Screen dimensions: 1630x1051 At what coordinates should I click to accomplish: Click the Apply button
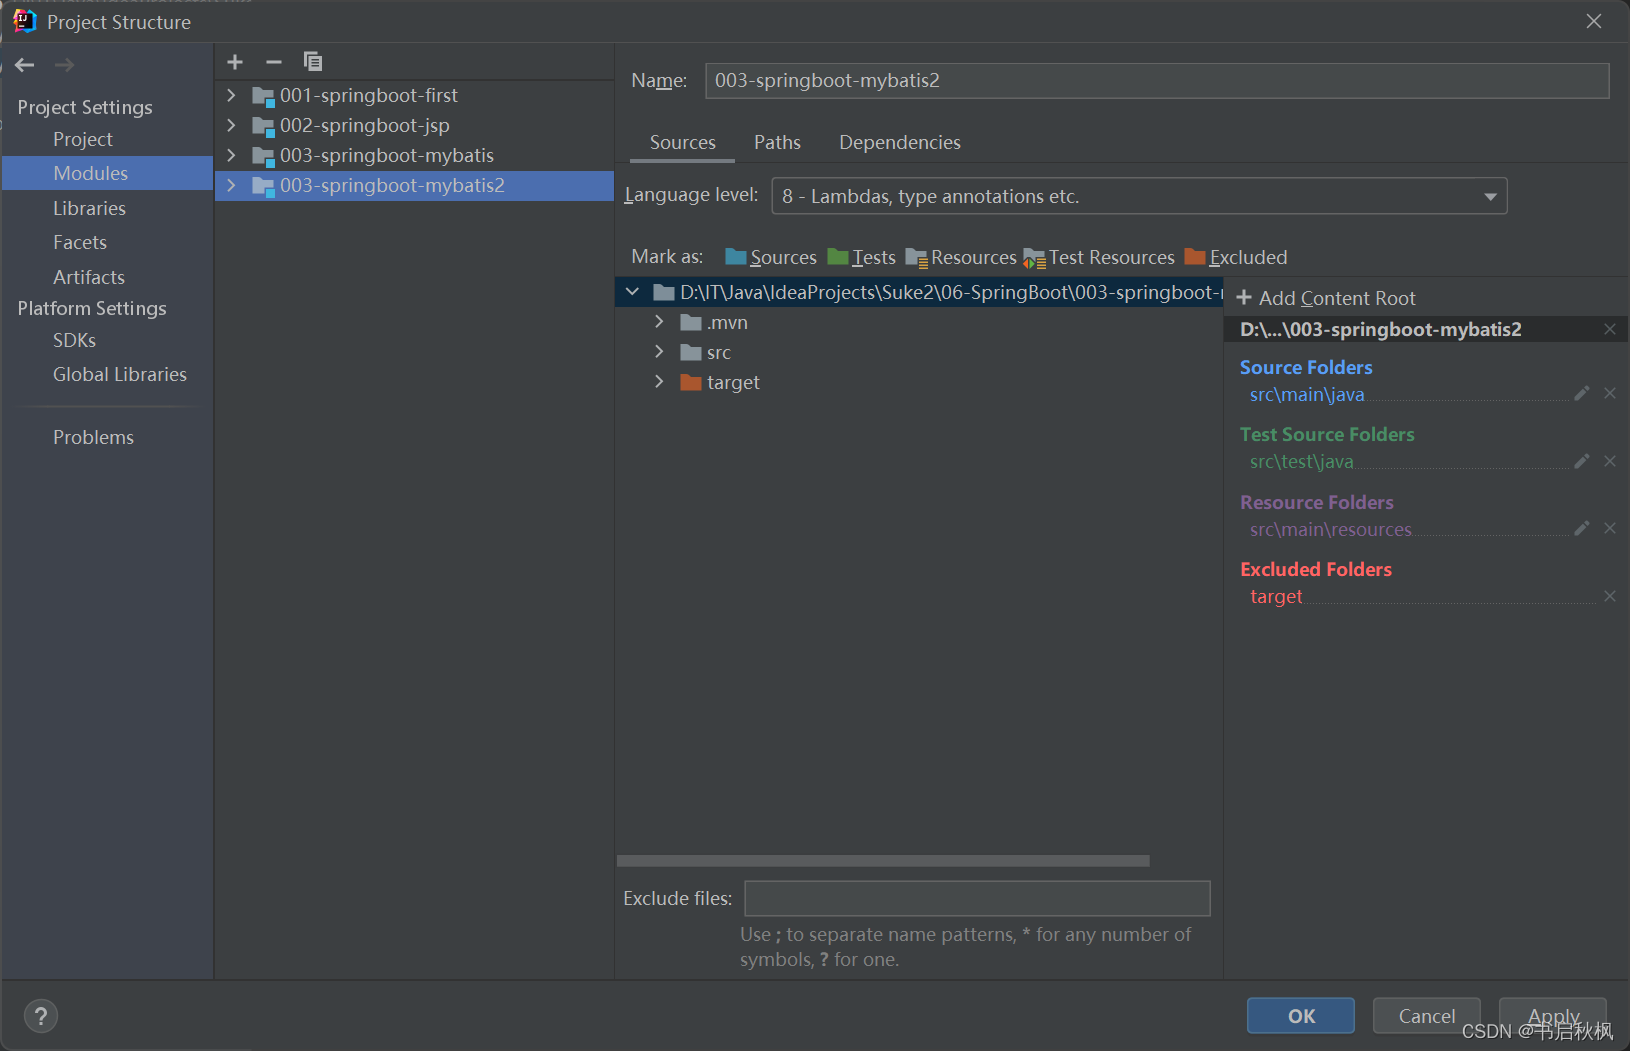pos(1553,1016)
